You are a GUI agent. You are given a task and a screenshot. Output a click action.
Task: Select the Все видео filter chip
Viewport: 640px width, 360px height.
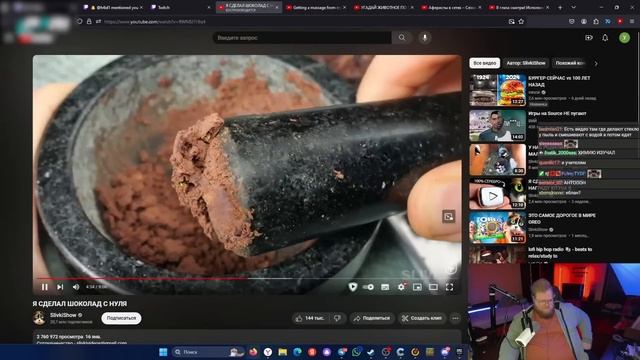(x=484, y=63)
